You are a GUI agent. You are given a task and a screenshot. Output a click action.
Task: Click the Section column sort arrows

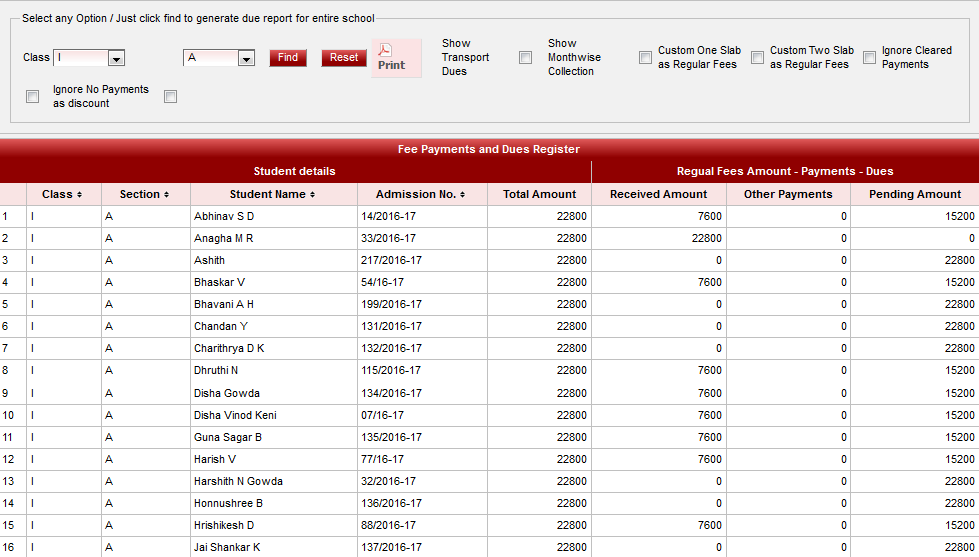[166, 194]
